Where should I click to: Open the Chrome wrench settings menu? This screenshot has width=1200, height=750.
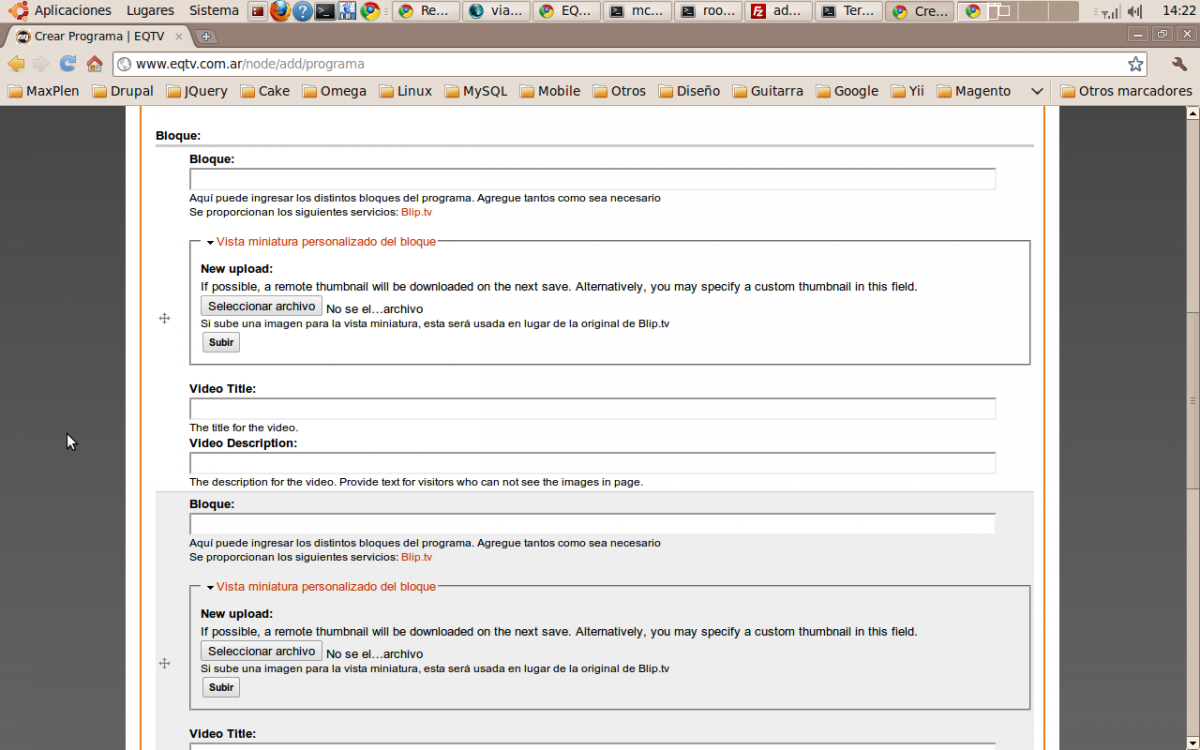[1179, 64]
